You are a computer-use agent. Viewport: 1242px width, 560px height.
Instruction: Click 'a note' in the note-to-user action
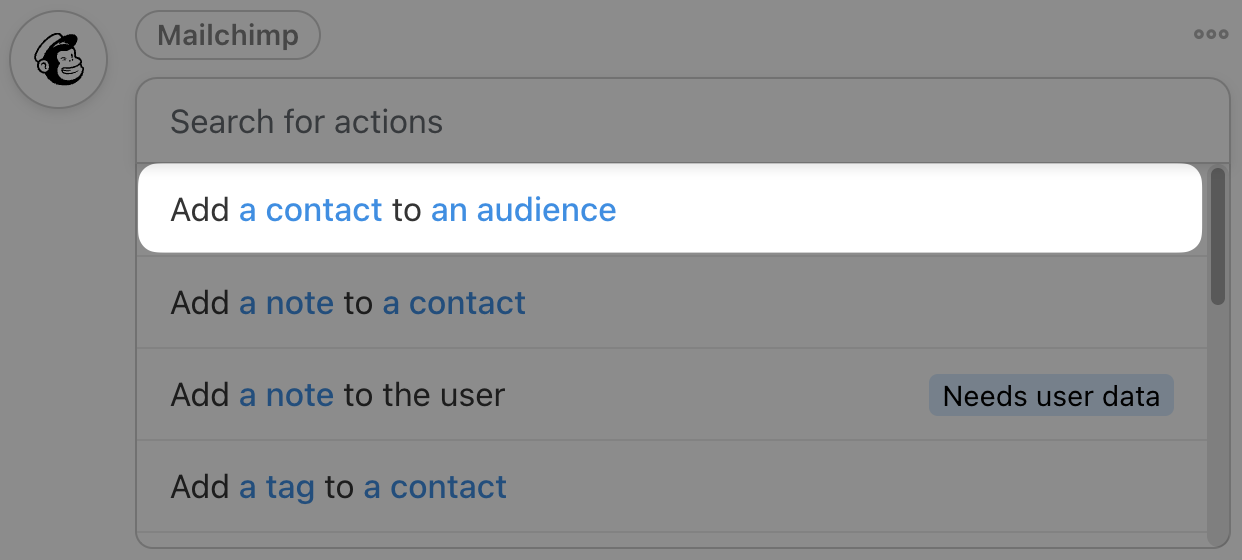(x=287, y=395)
